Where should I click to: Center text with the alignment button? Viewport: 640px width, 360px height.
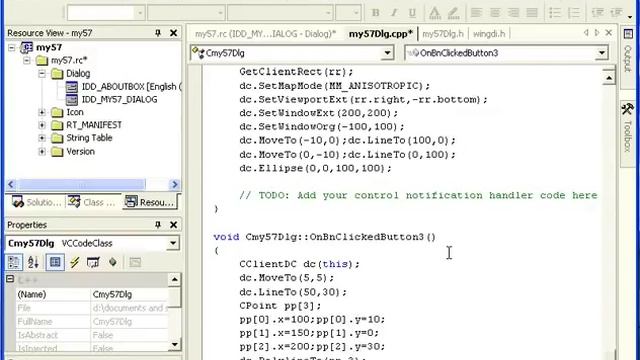pos(495,13)
